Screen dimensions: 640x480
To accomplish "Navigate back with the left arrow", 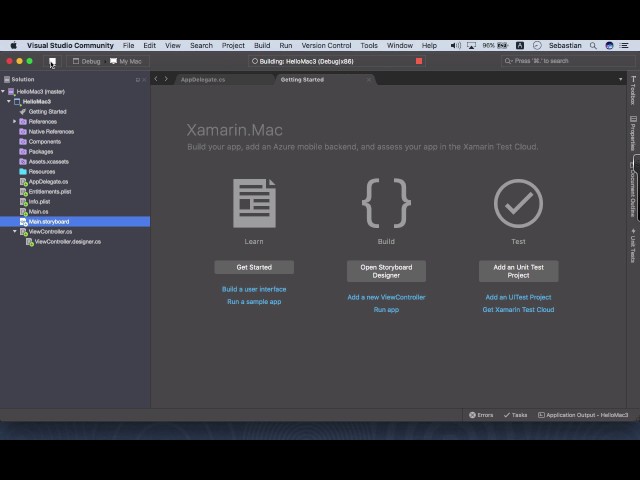I will 156,79.
